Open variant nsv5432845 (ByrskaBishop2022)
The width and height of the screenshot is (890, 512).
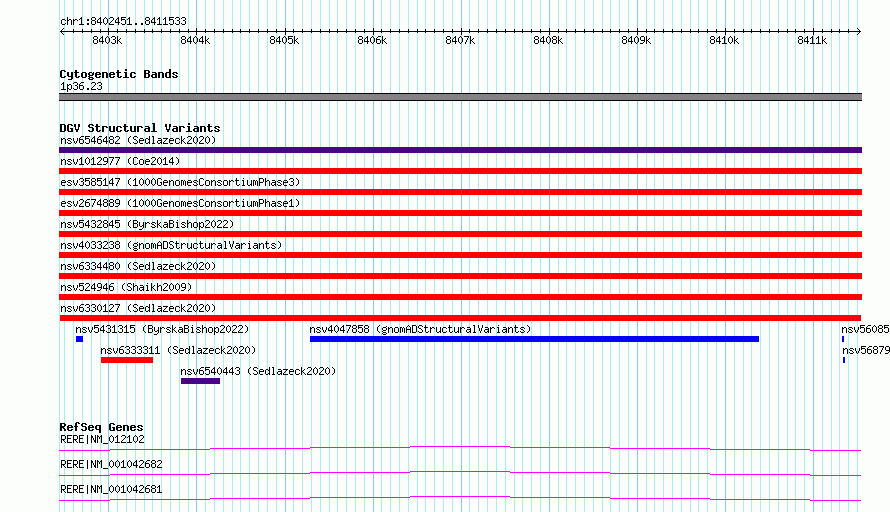tap(147, 224)
